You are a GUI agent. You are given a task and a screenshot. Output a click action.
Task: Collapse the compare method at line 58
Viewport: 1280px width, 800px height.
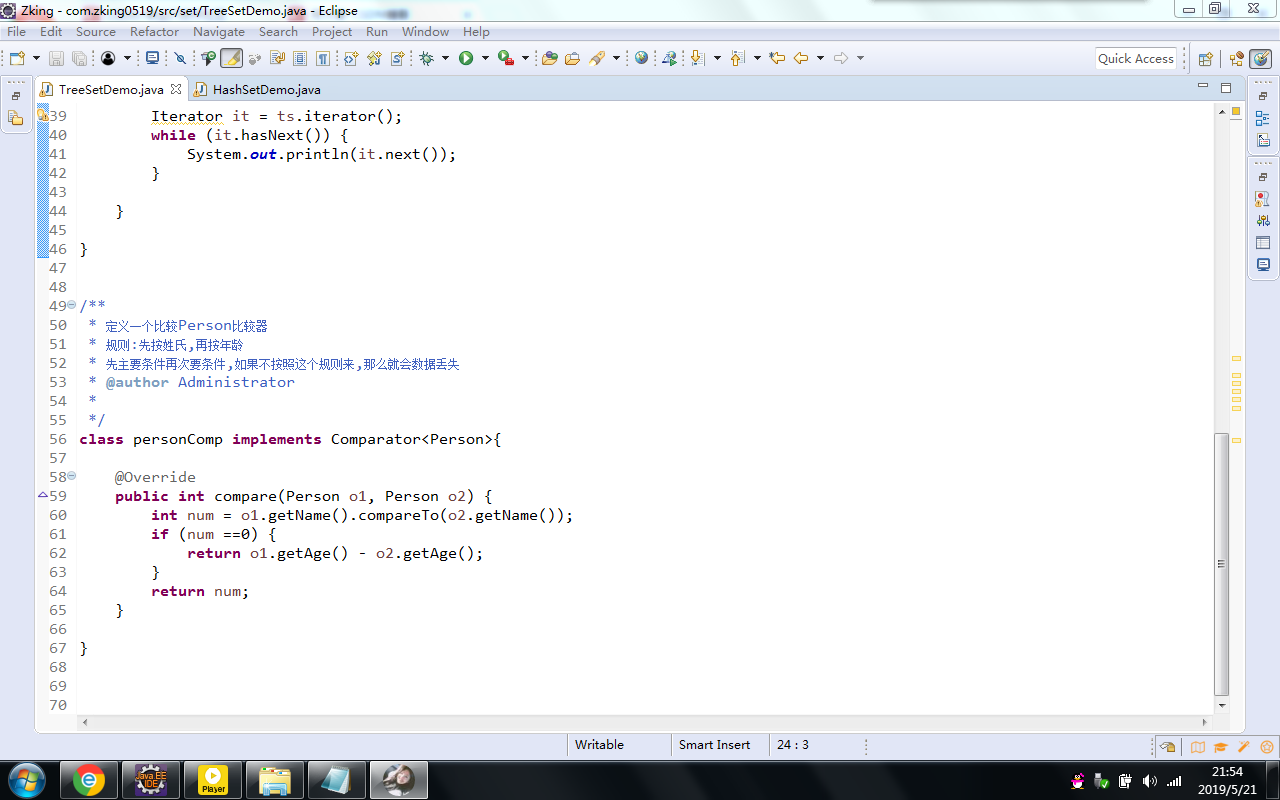point(71,477)
